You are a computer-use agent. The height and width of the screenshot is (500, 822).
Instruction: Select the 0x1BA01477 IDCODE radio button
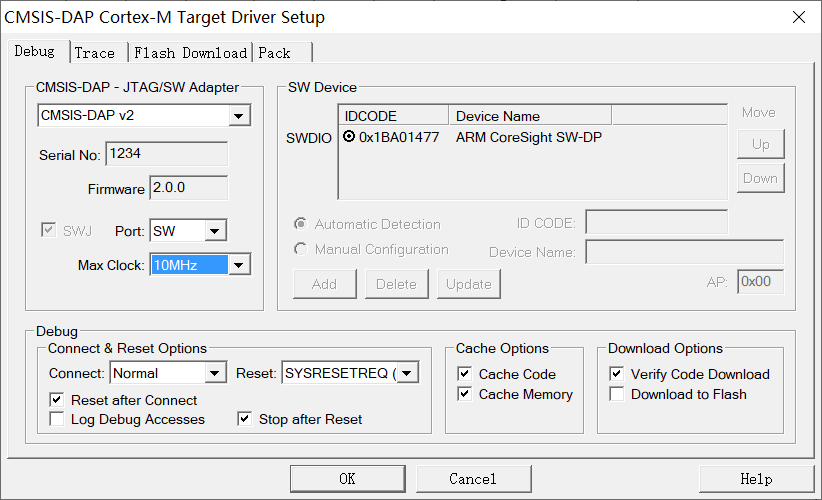click(349, 136)
